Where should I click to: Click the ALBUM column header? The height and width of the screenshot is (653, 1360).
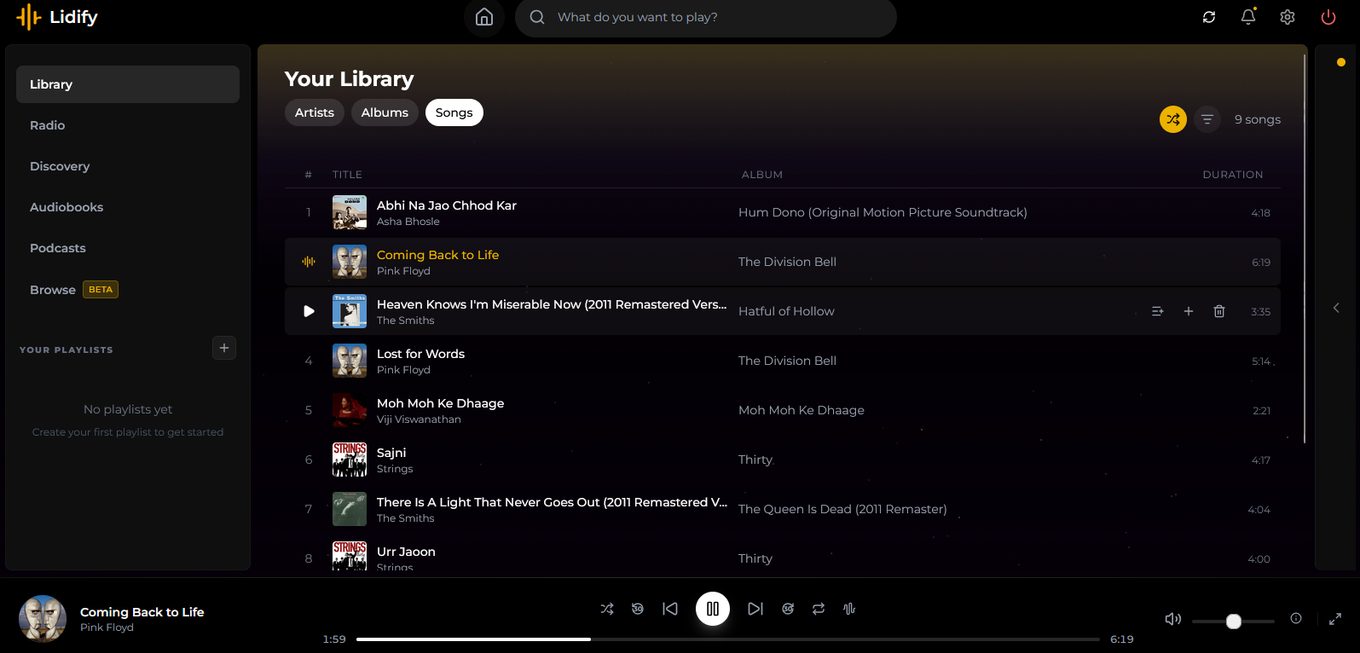762,174
